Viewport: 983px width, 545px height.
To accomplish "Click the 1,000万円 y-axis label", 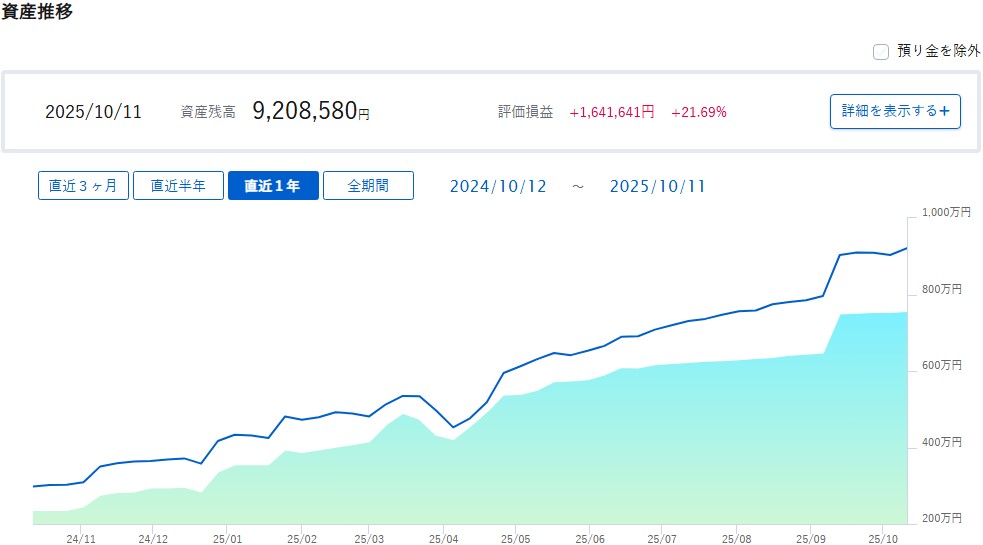I will pyautogui.click(x=941, y=213).
